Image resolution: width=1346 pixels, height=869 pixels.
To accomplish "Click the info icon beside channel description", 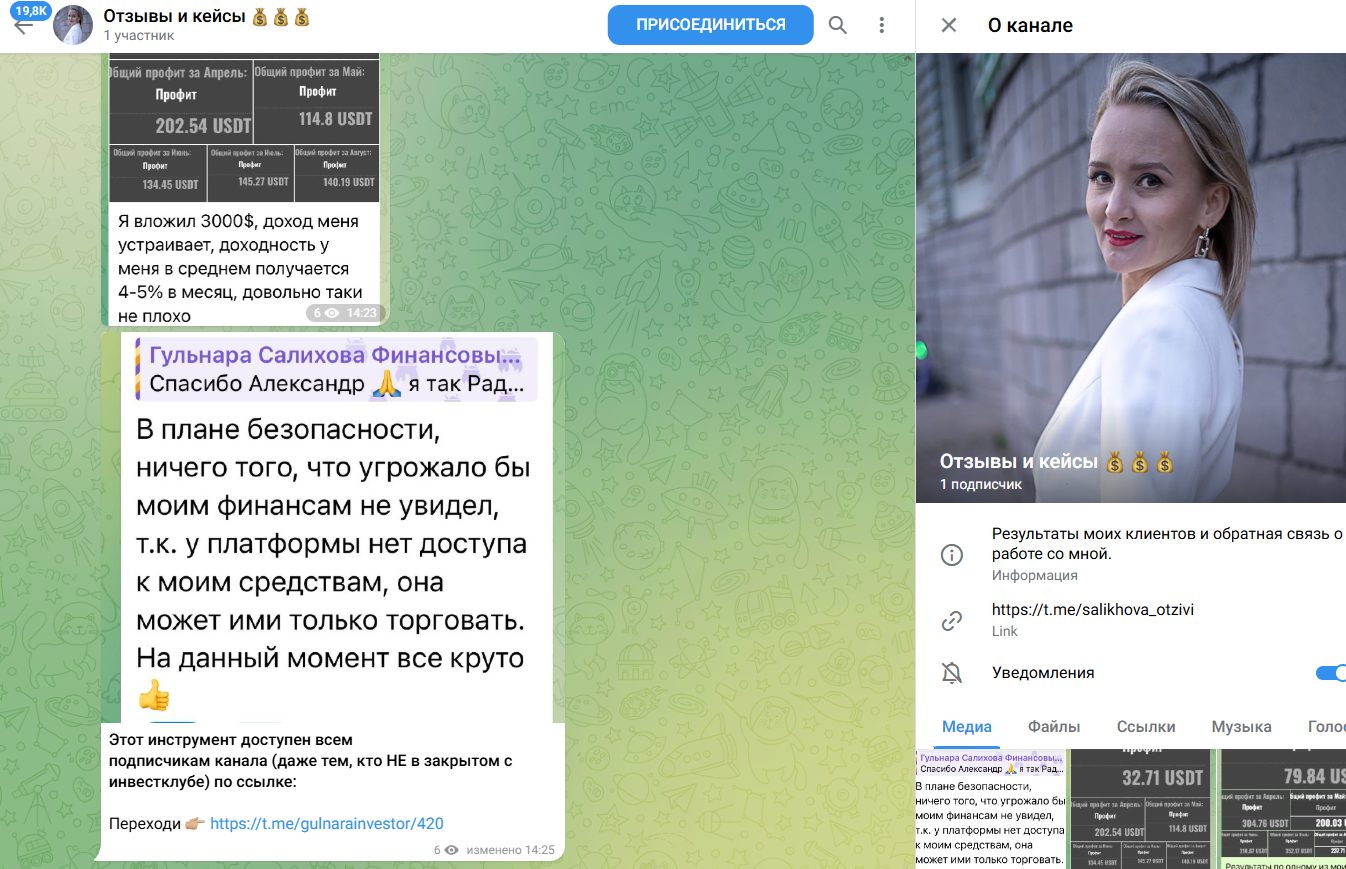I will pos(952,554).
